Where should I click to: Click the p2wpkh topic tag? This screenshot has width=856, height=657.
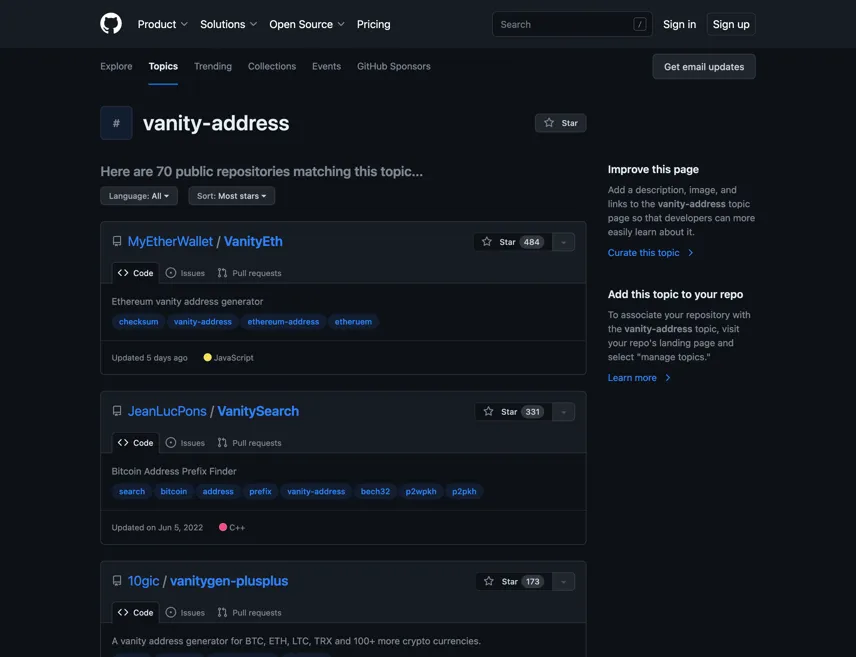pos(421,492)
